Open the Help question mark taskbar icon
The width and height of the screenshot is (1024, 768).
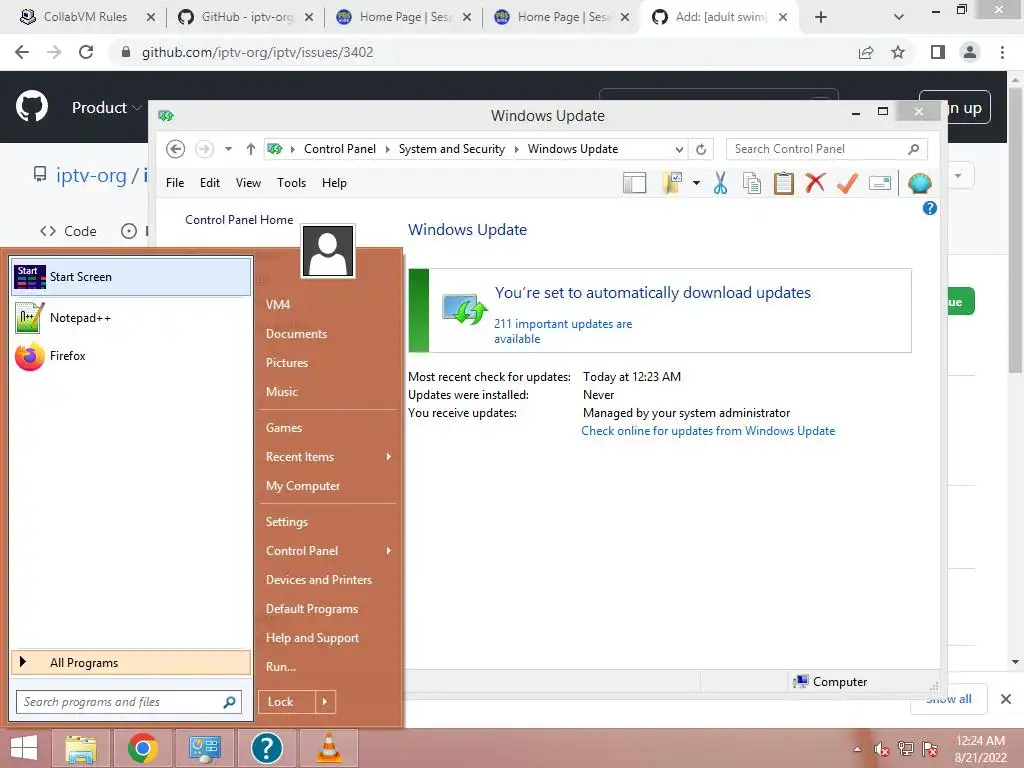click(266, 748)
